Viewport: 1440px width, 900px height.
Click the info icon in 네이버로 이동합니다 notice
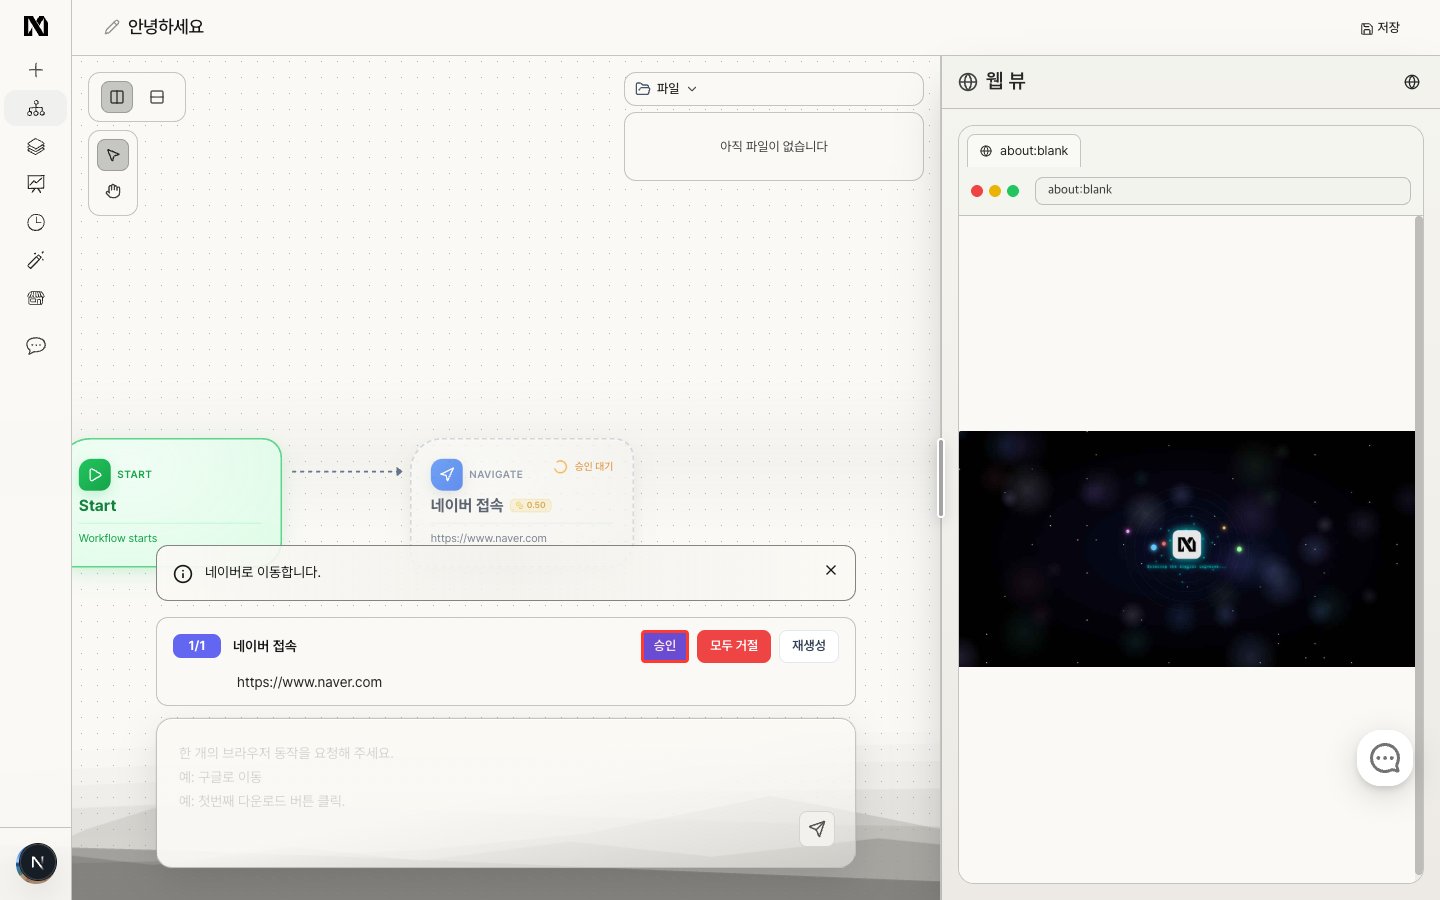(183, 574)
